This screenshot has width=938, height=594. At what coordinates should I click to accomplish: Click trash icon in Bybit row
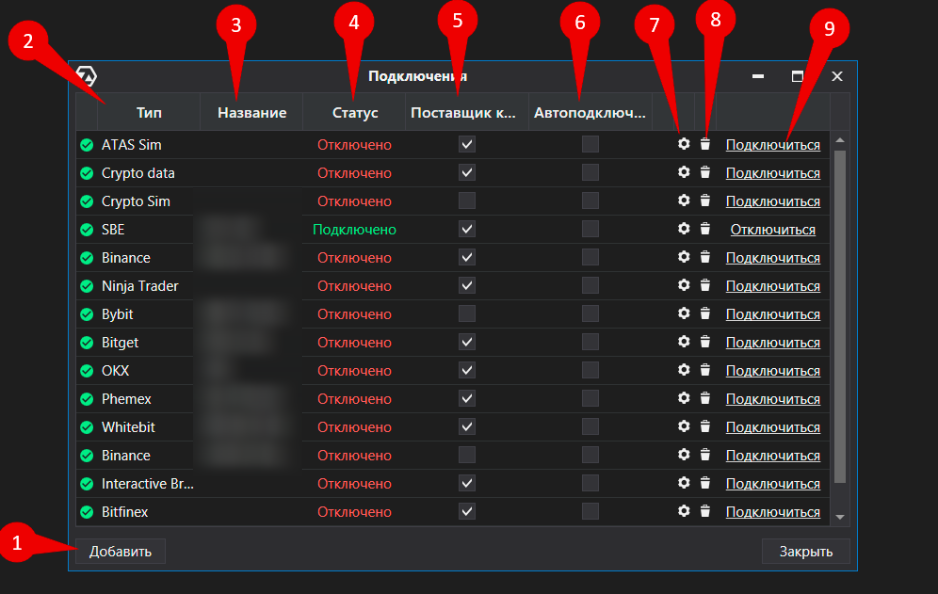pos(705,313)
